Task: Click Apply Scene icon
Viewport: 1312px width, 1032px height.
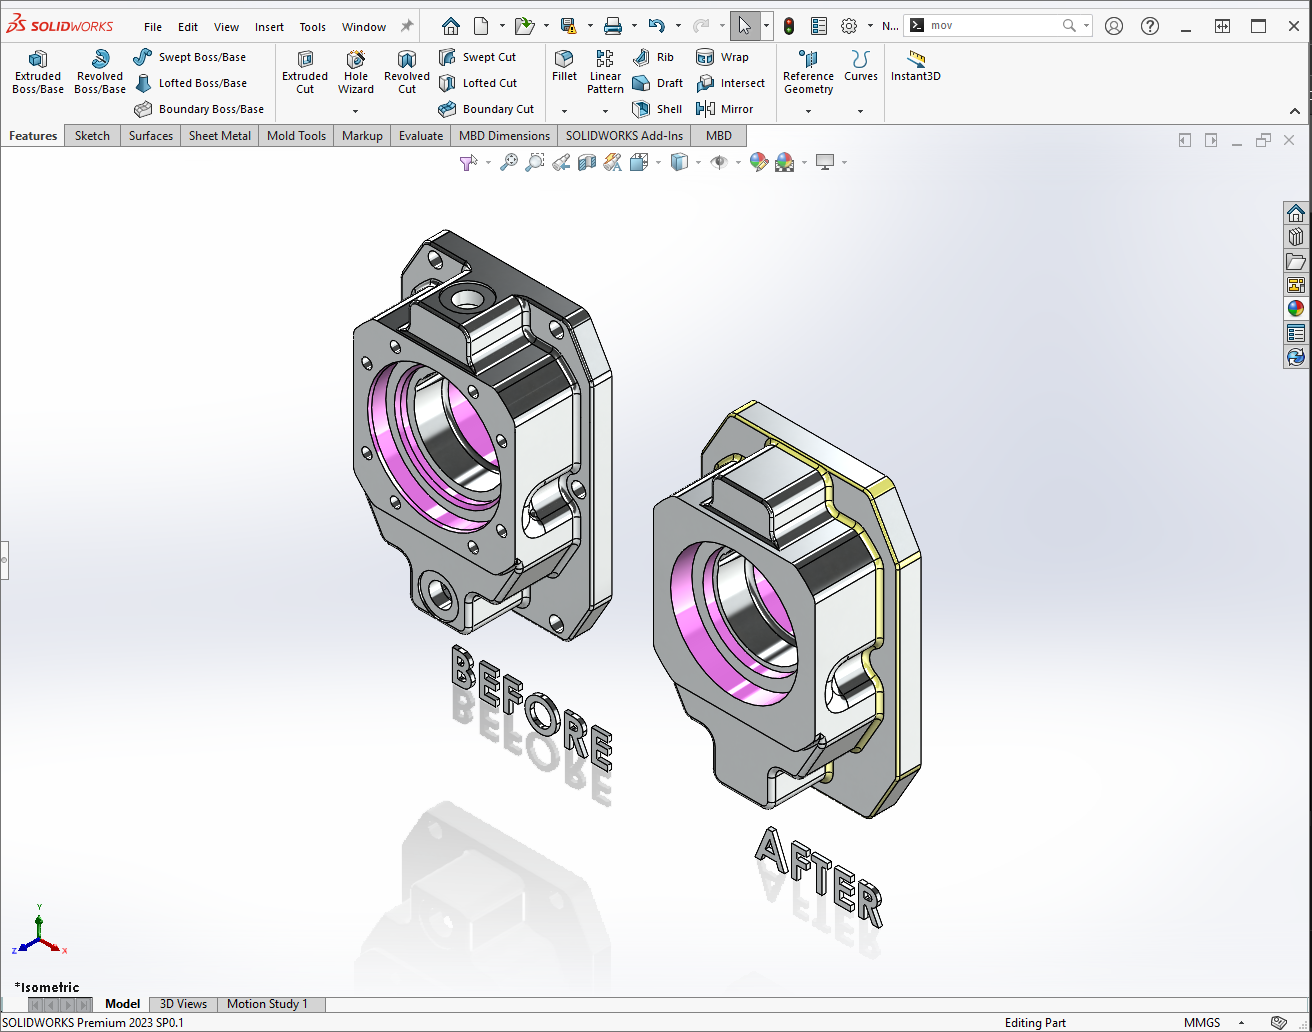Action: coord(785,162)
